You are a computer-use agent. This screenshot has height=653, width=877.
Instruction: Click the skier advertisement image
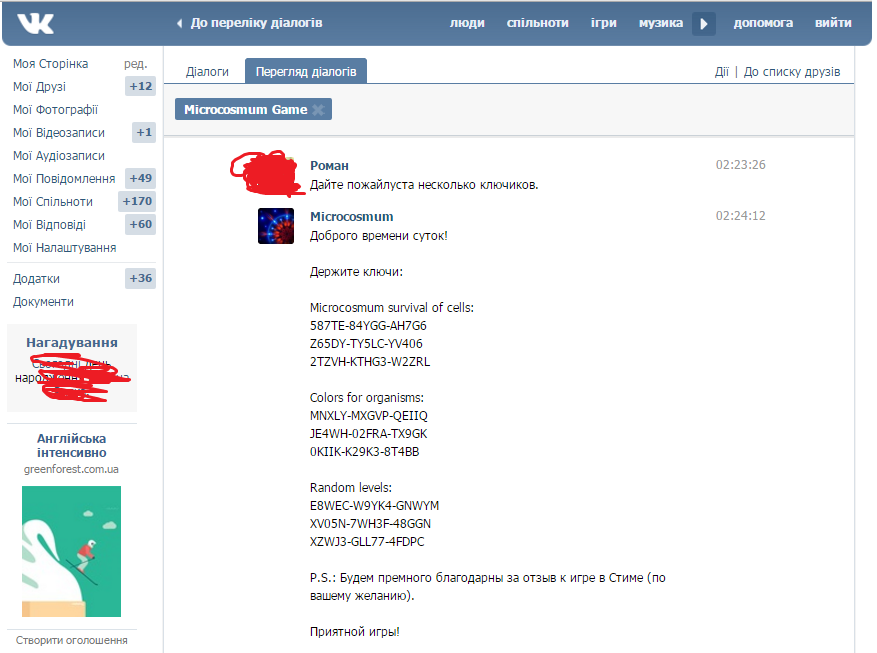click(72, 551)
